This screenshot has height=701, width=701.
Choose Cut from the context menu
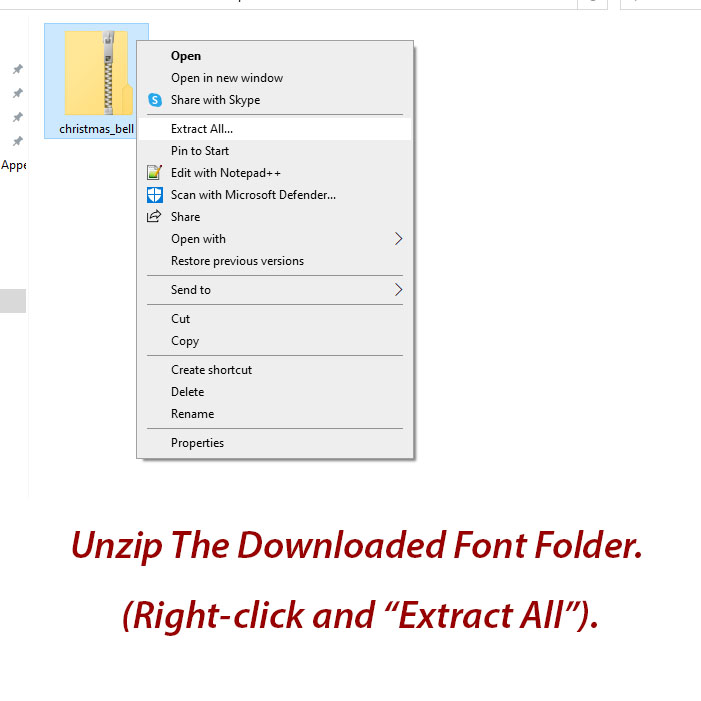tap(275, 319)
